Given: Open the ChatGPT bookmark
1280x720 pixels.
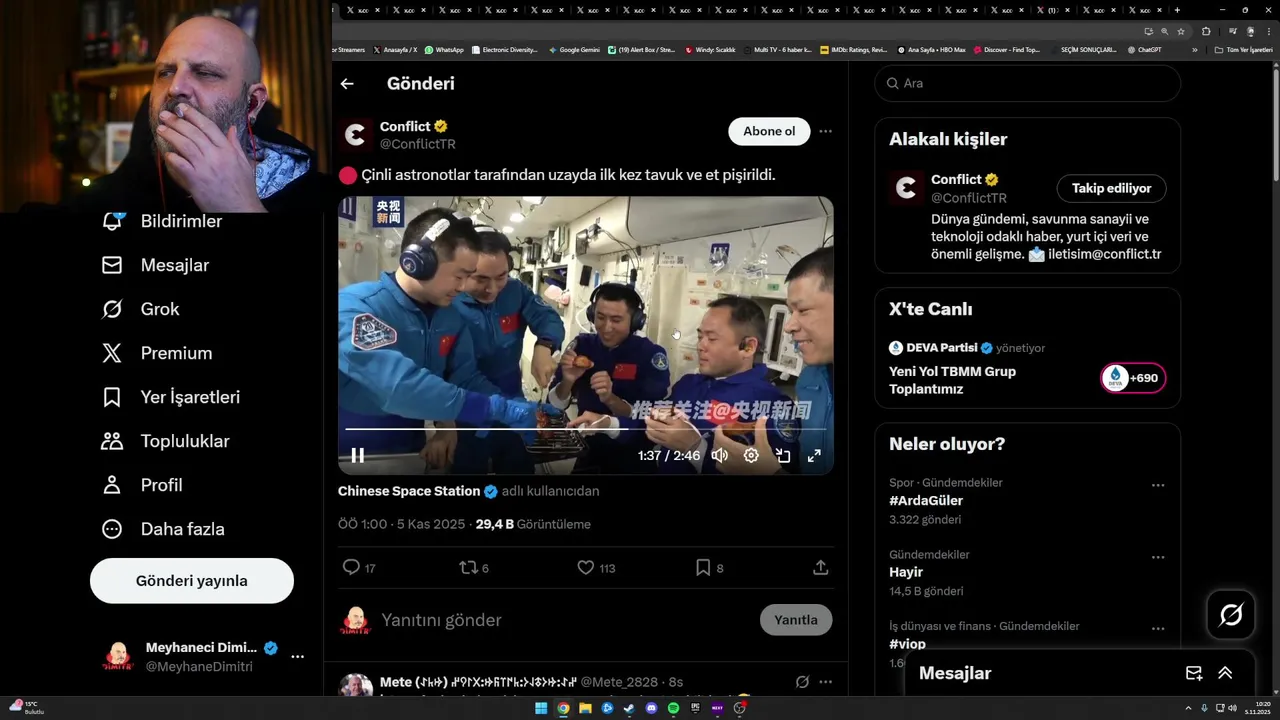Looking at the screenshot, I should coord(1144,49).
